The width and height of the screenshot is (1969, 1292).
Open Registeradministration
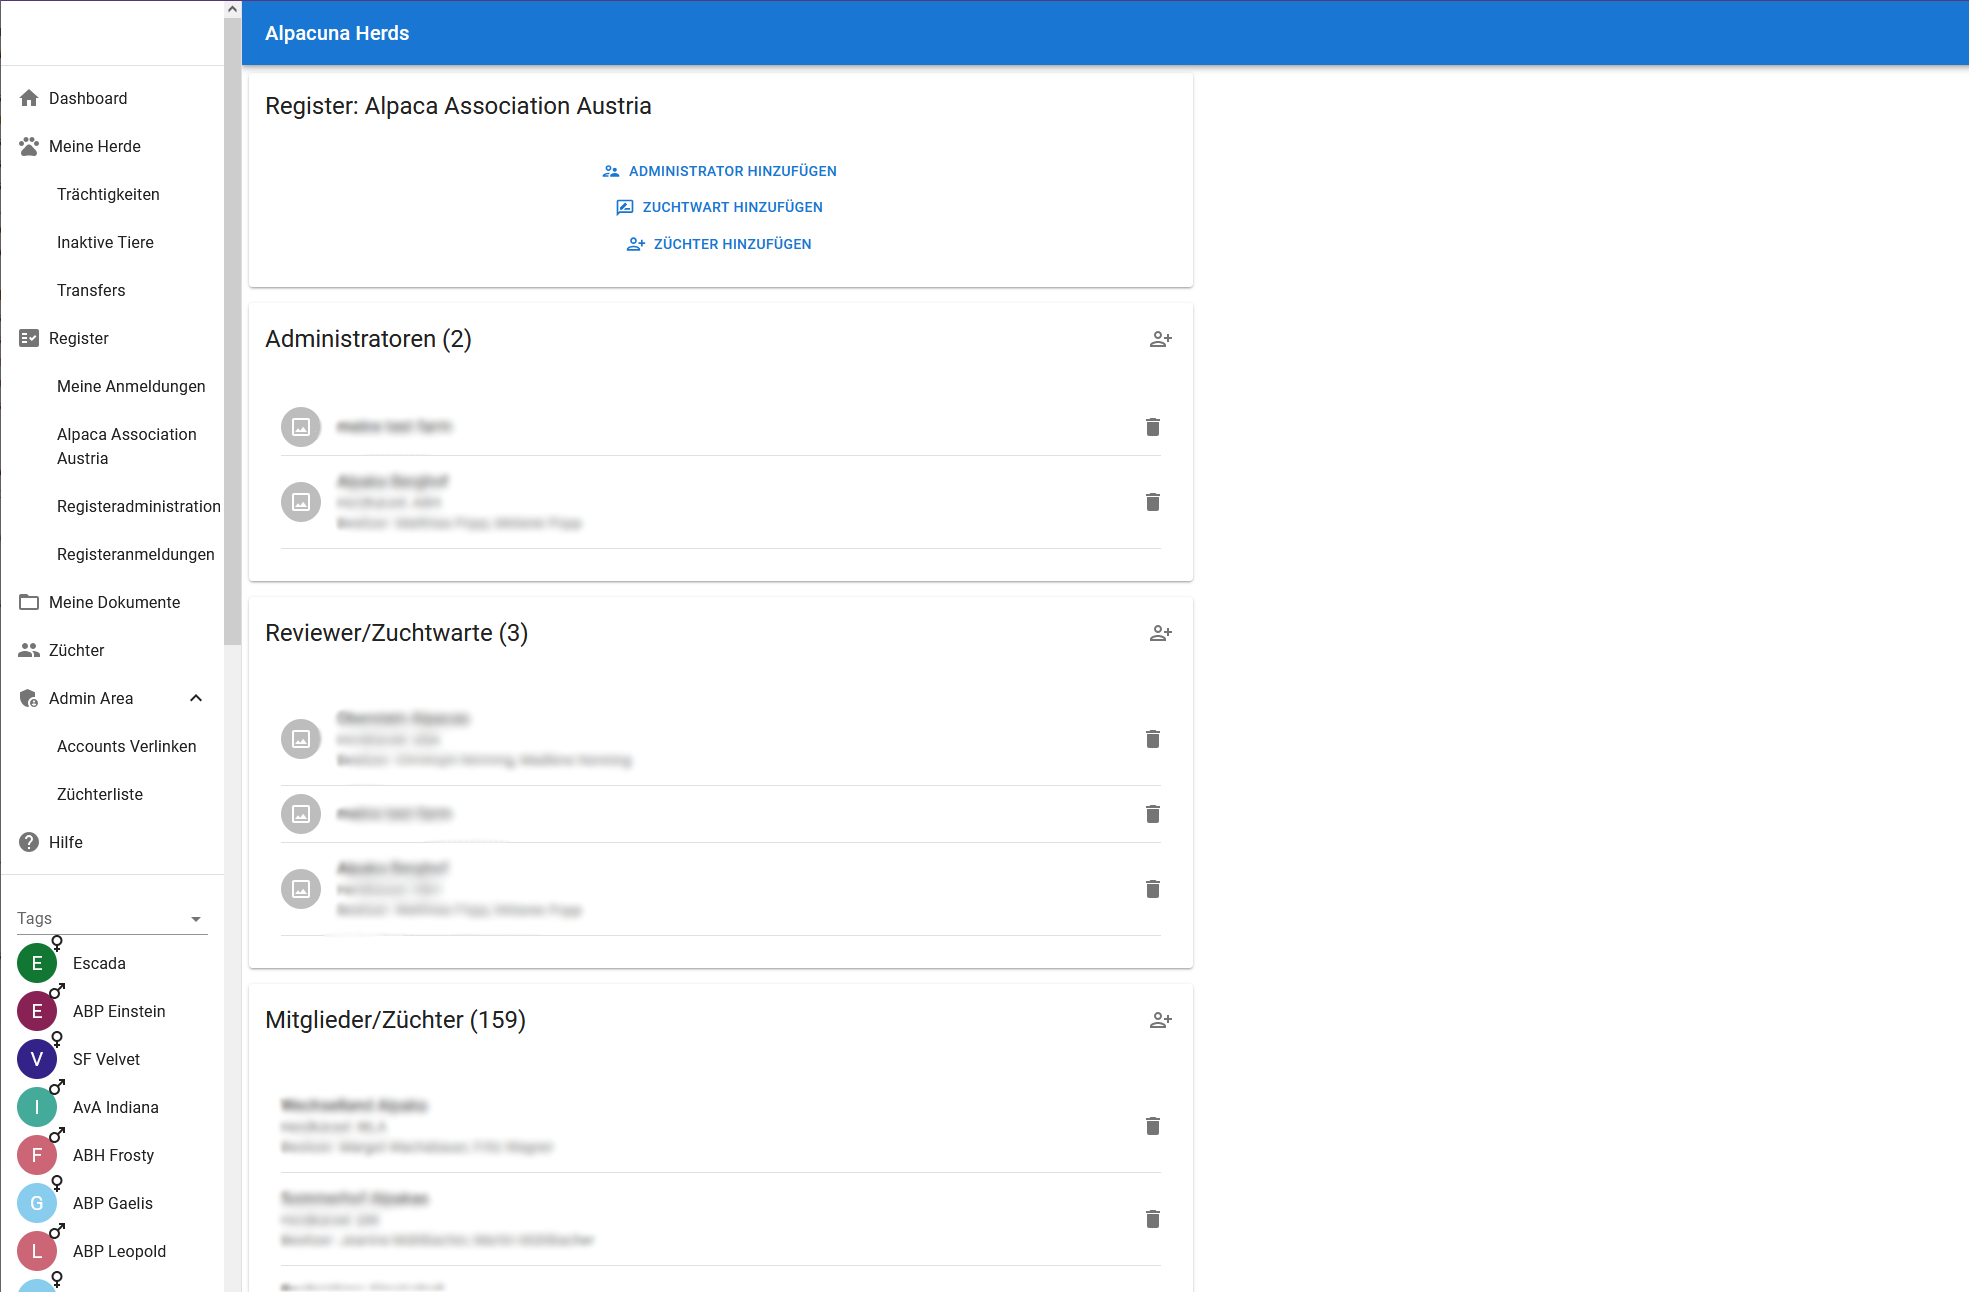point(112,506)
